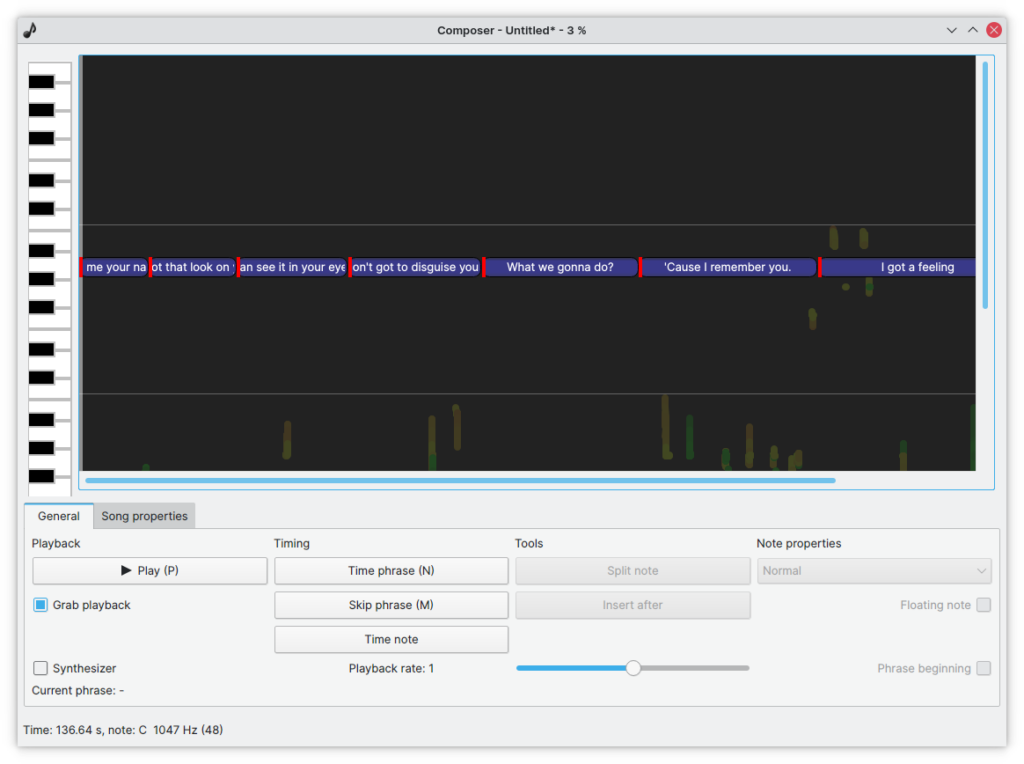Click the vertical scrollbar of the note editor
This screenshot has width=1024, height=764.
tap(985, 185)
